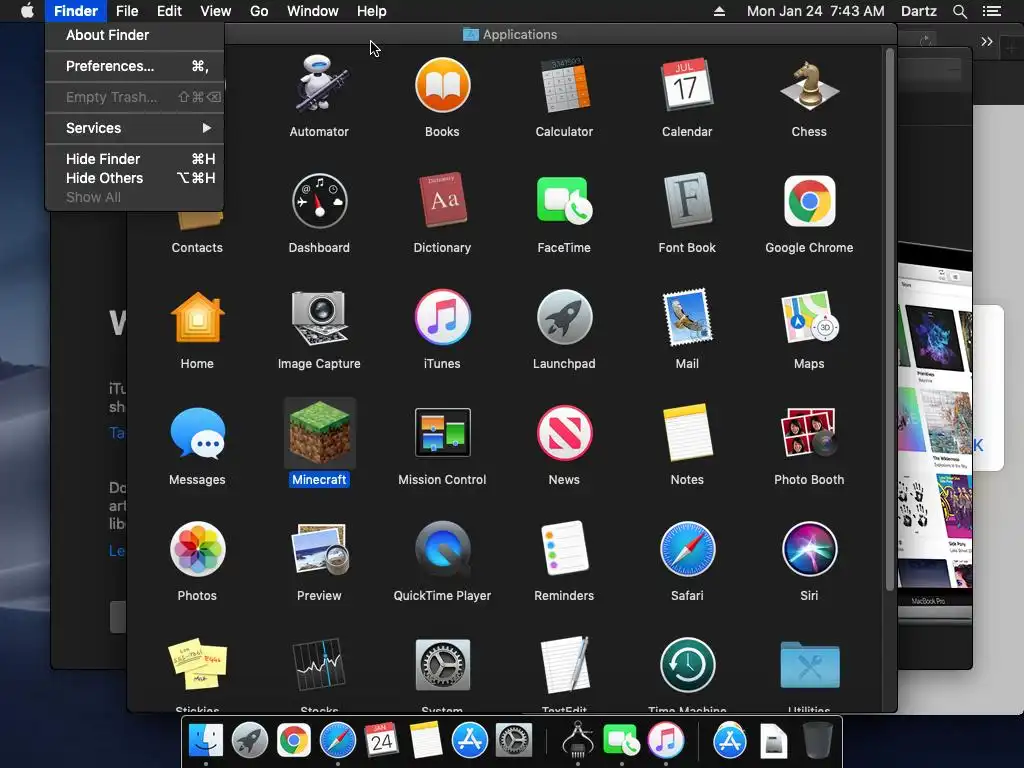The height and width of the screenshot is (768, 1024).
Task: Open the Reminders app icon
Action: tap(564, 549)
